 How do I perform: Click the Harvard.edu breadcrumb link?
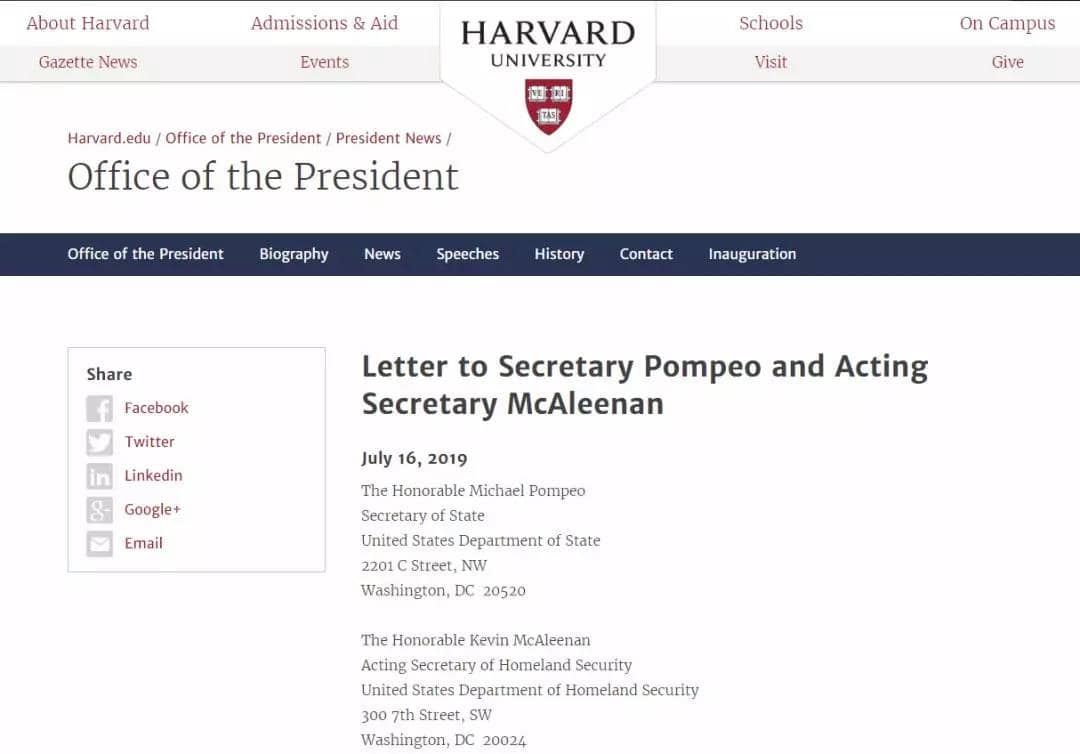pos(109,138)
